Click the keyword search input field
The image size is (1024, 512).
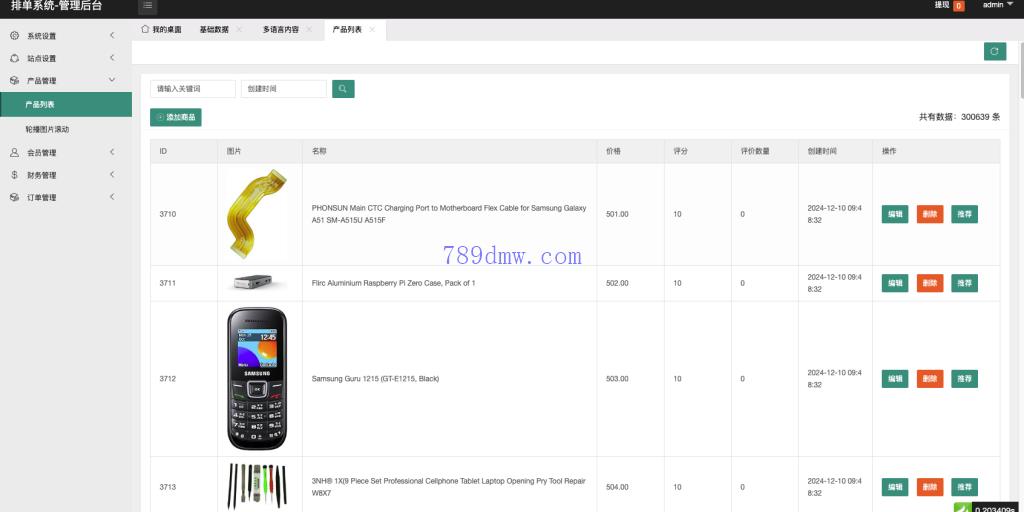(x=193, y=89)
